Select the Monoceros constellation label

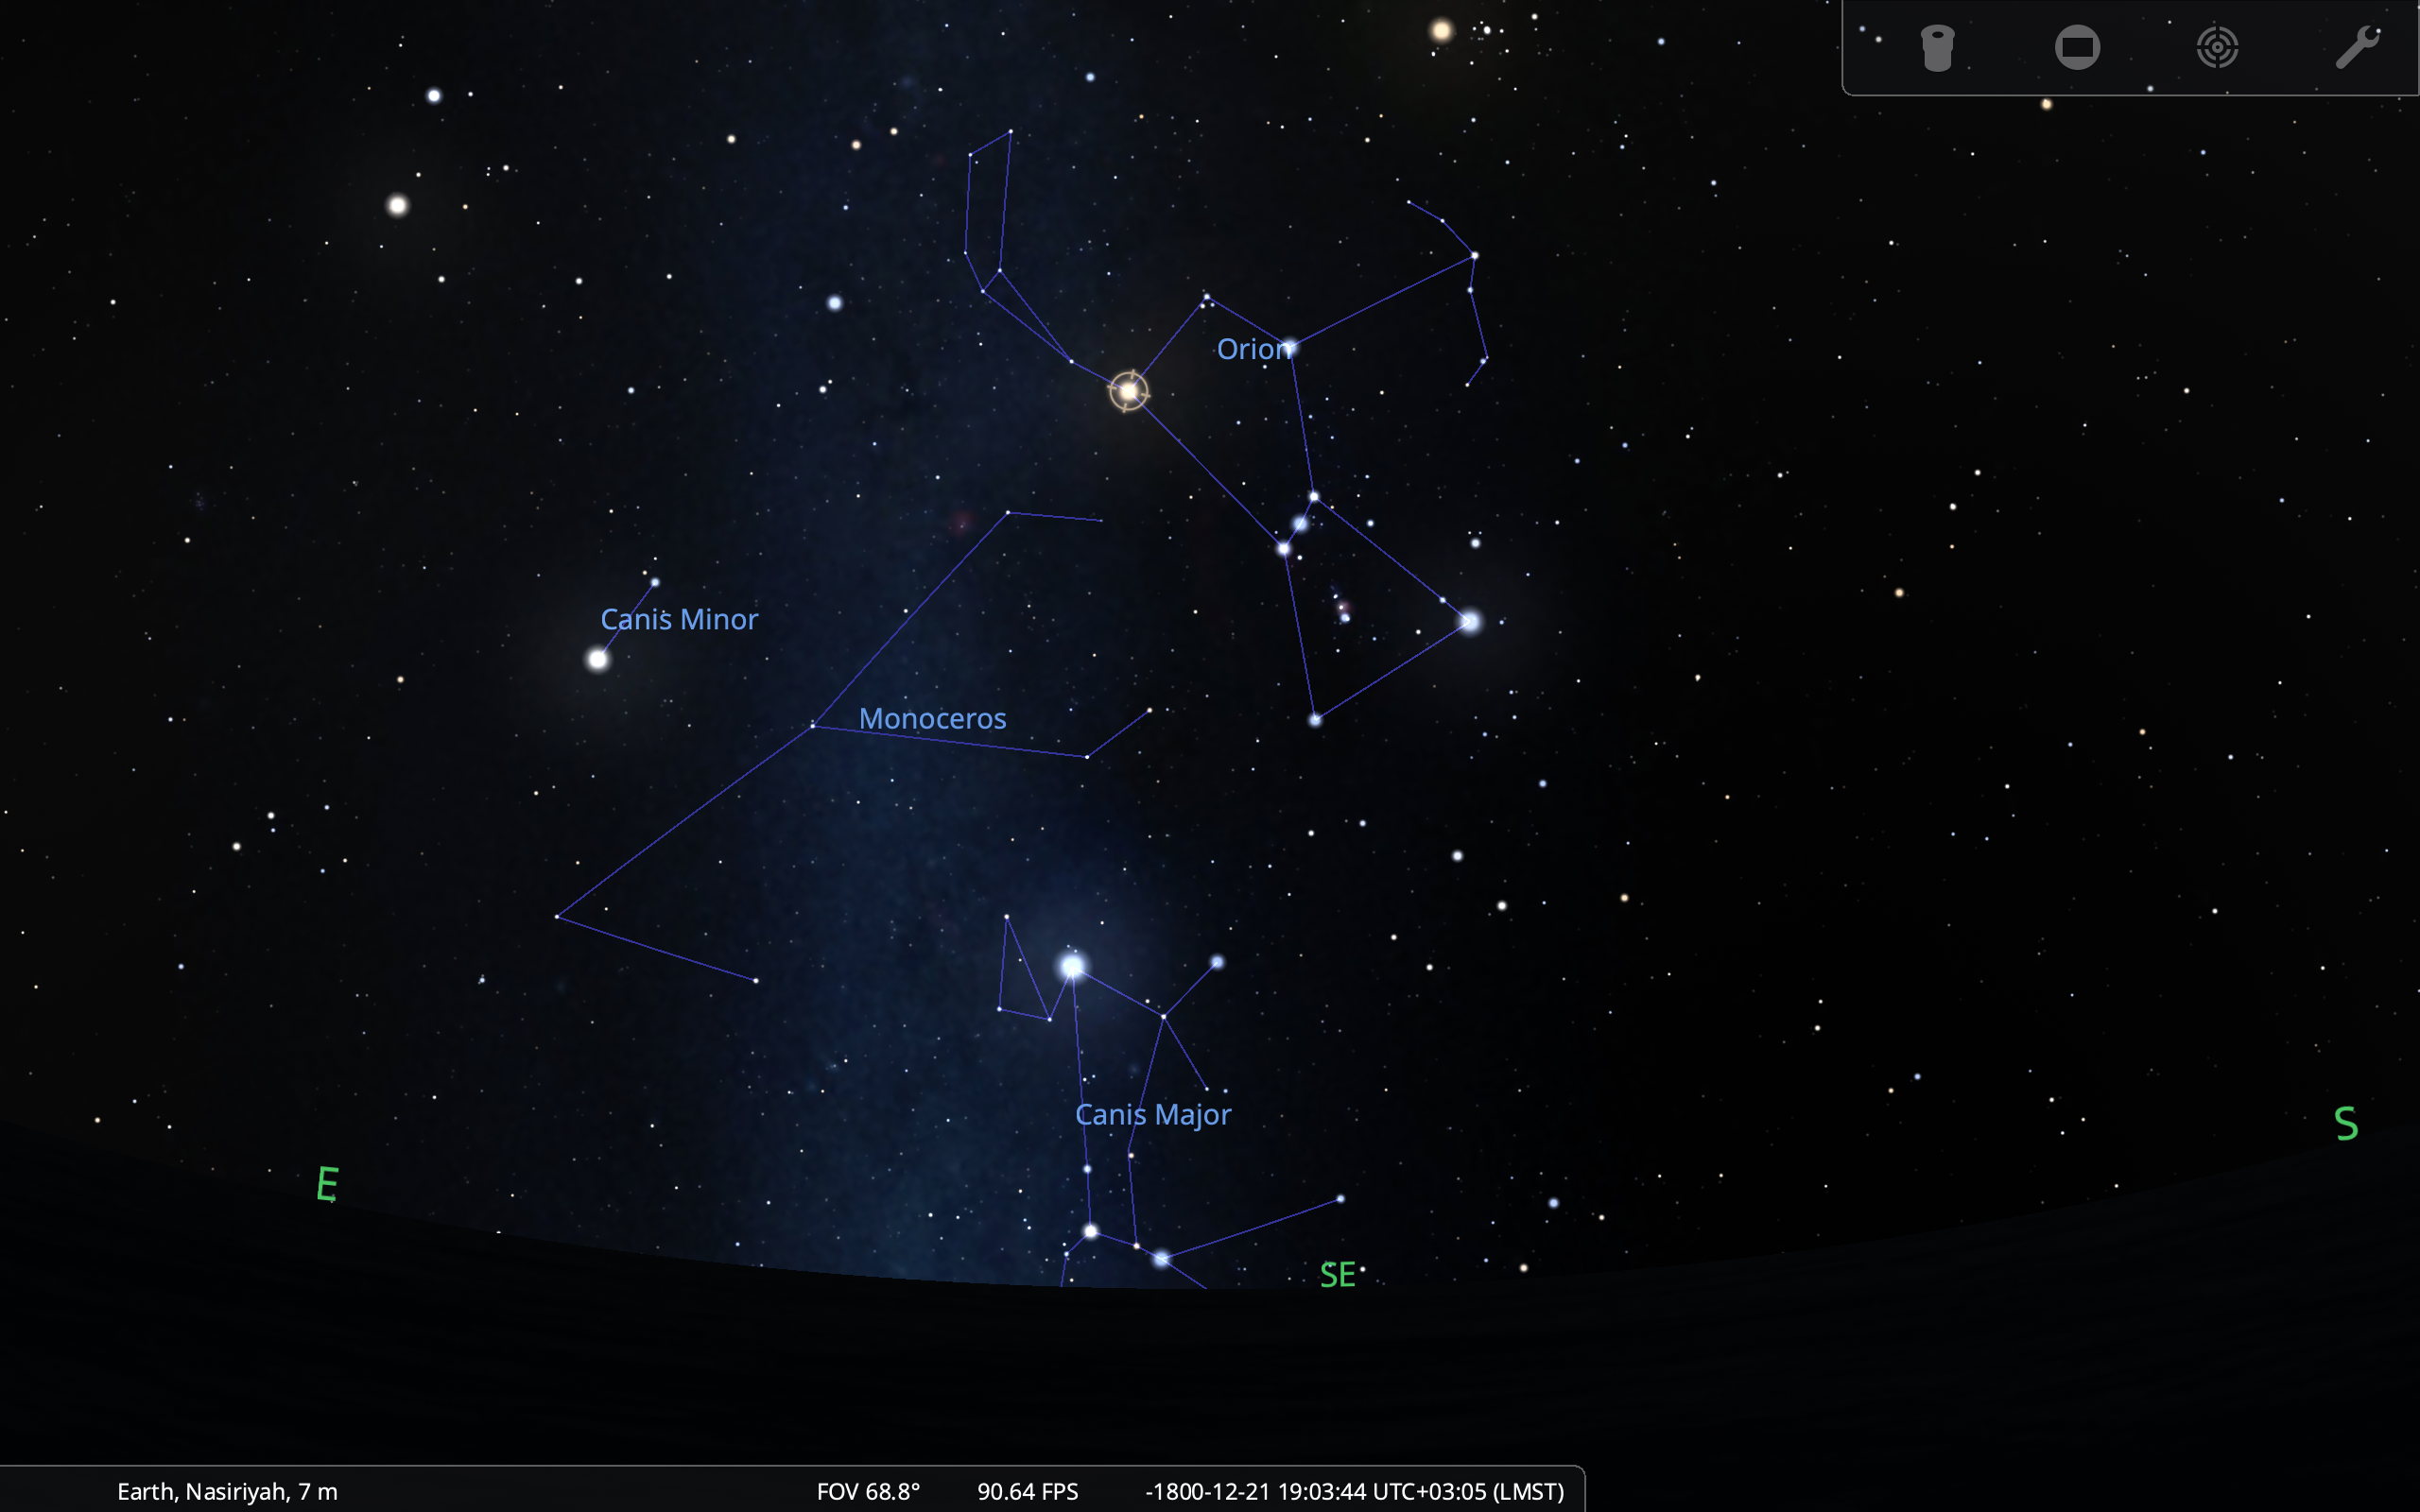[x=932, y=718]
